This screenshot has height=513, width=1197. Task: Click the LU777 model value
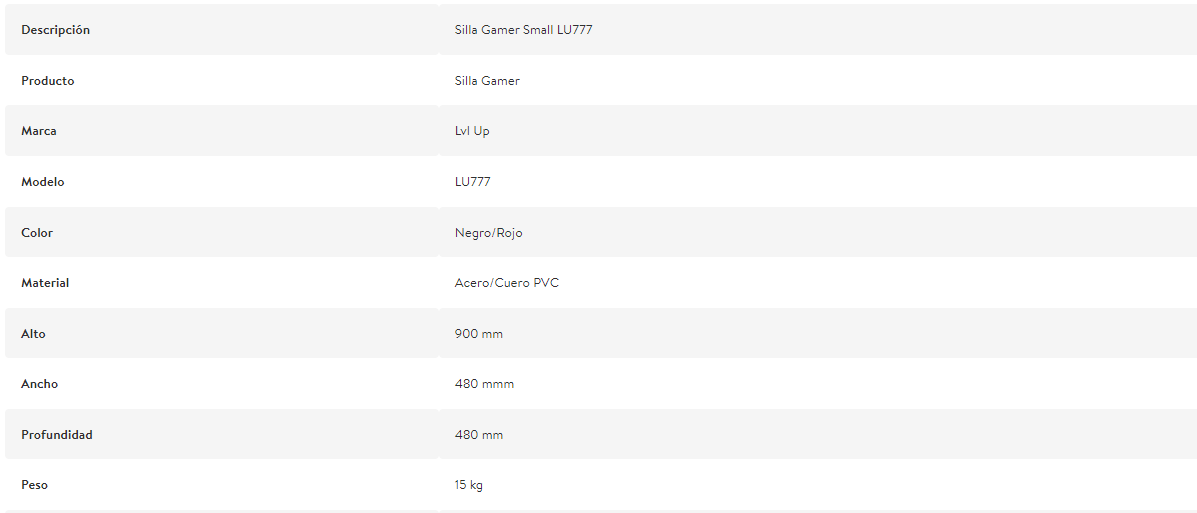473,182
